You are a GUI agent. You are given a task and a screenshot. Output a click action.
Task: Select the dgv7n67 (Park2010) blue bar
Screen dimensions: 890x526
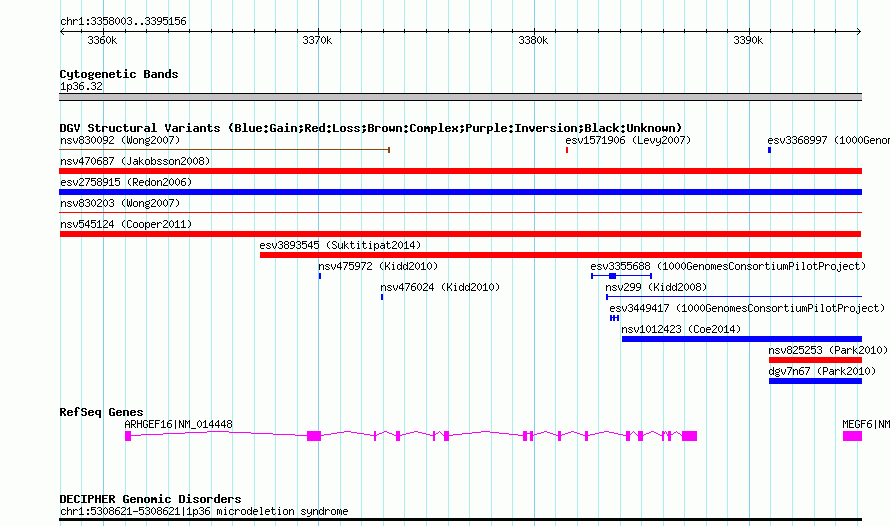point(815,381)
